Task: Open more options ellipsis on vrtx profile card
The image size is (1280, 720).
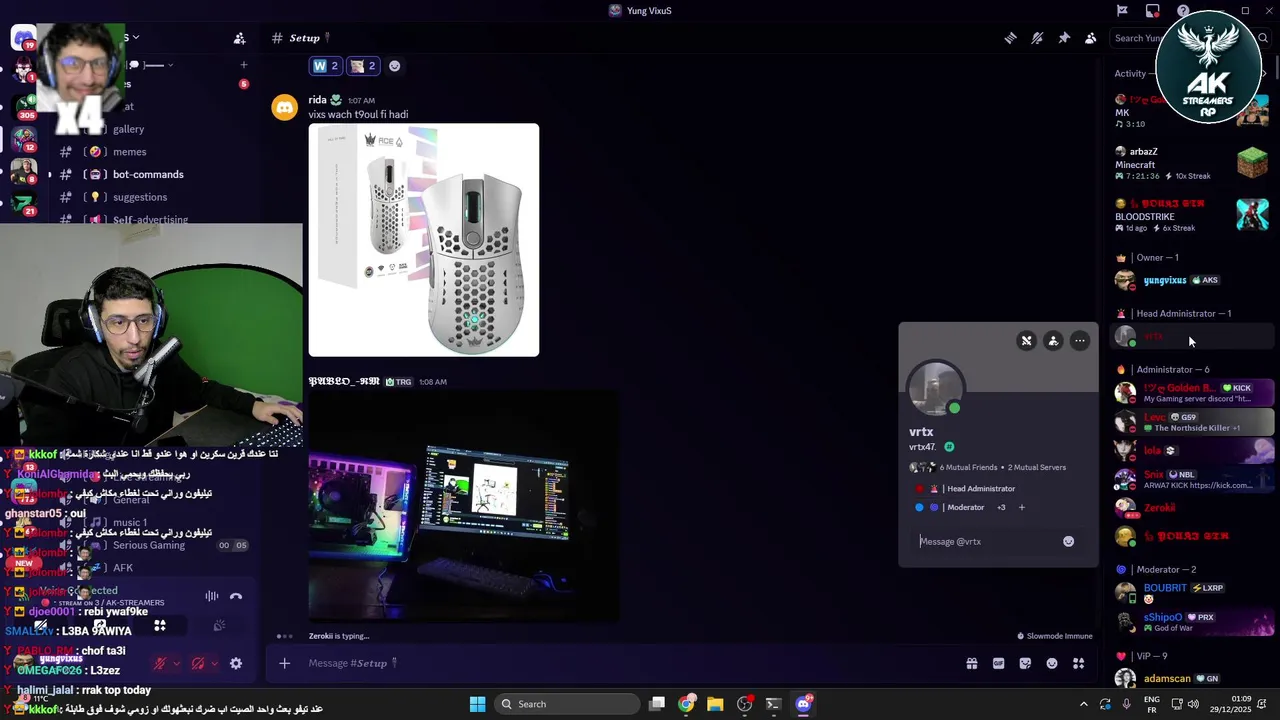Action: (x=1080, y=341)
